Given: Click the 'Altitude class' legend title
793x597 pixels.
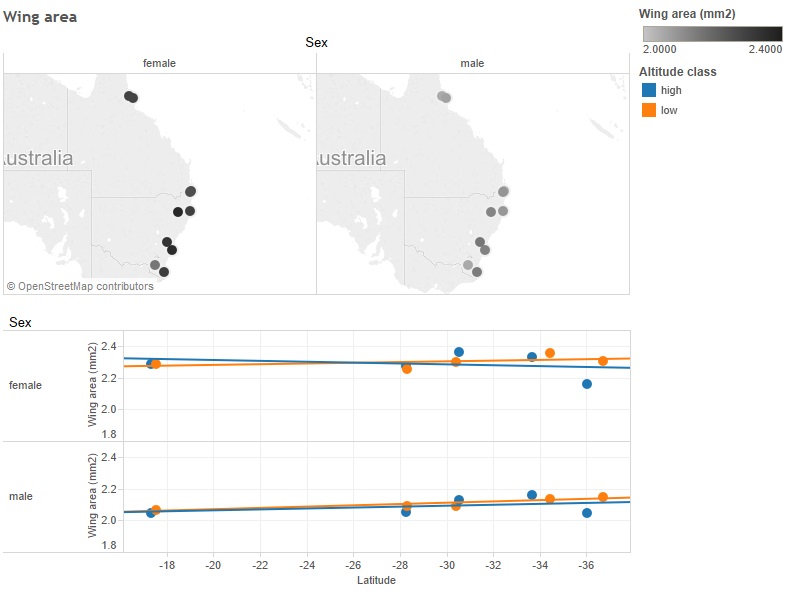Looking at the screenshot, I should point(677,72).
